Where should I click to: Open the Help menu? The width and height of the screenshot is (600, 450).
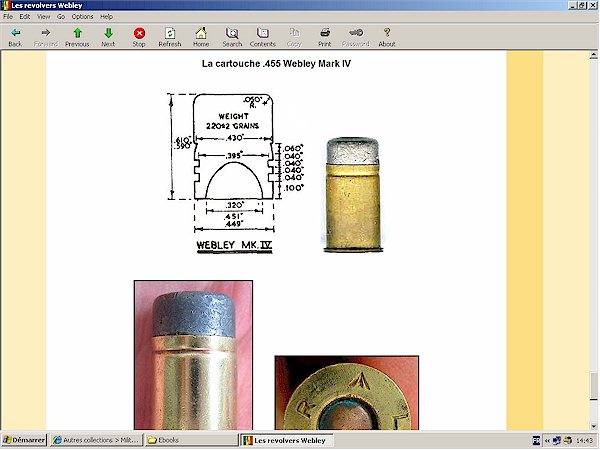click(x=106, y=16)
